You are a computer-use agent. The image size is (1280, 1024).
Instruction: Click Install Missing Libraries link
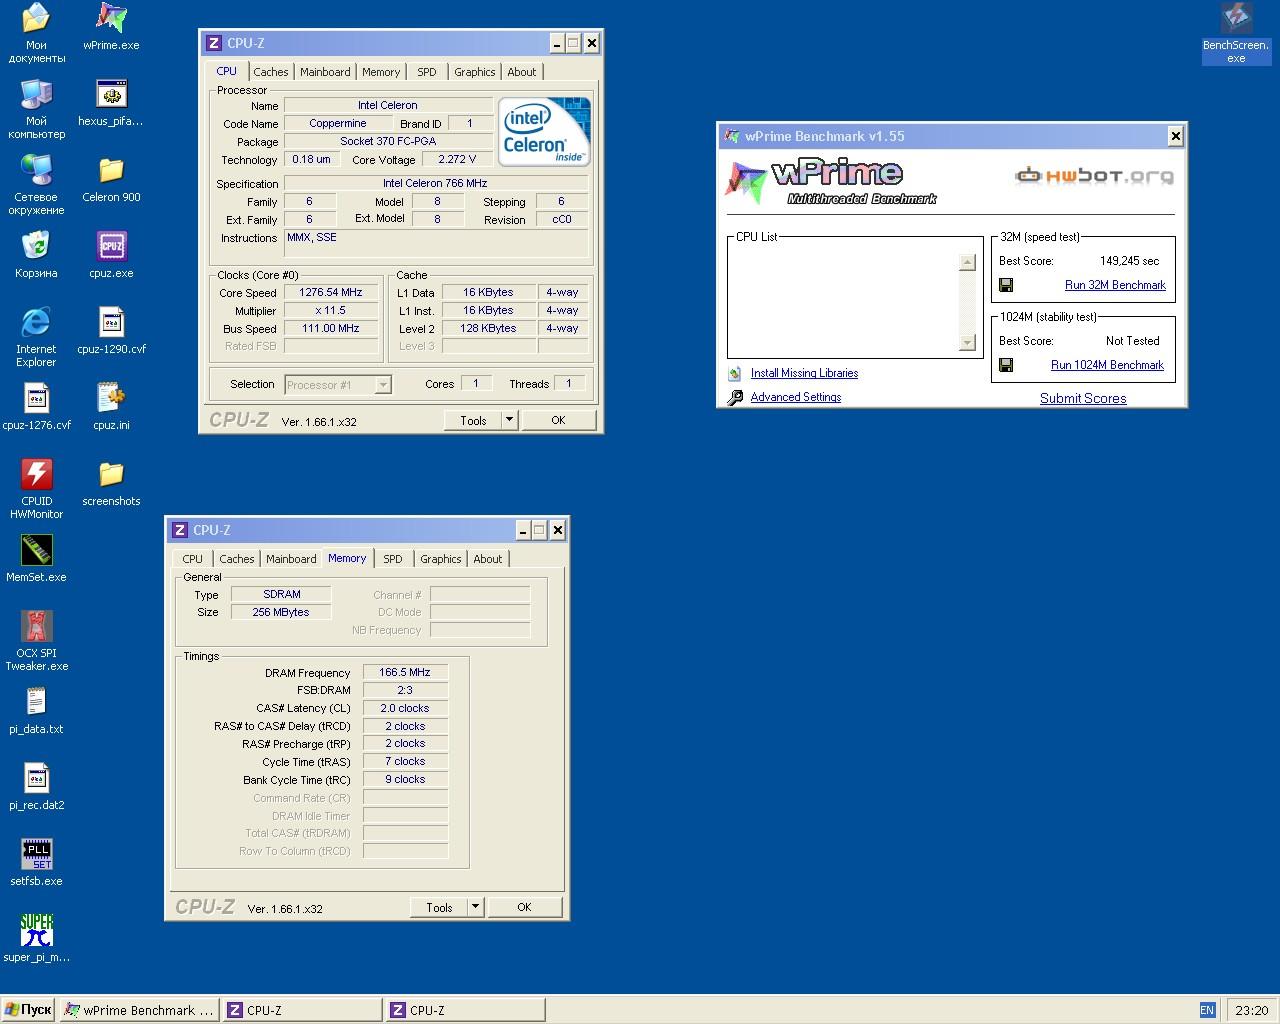click(804, 373)
